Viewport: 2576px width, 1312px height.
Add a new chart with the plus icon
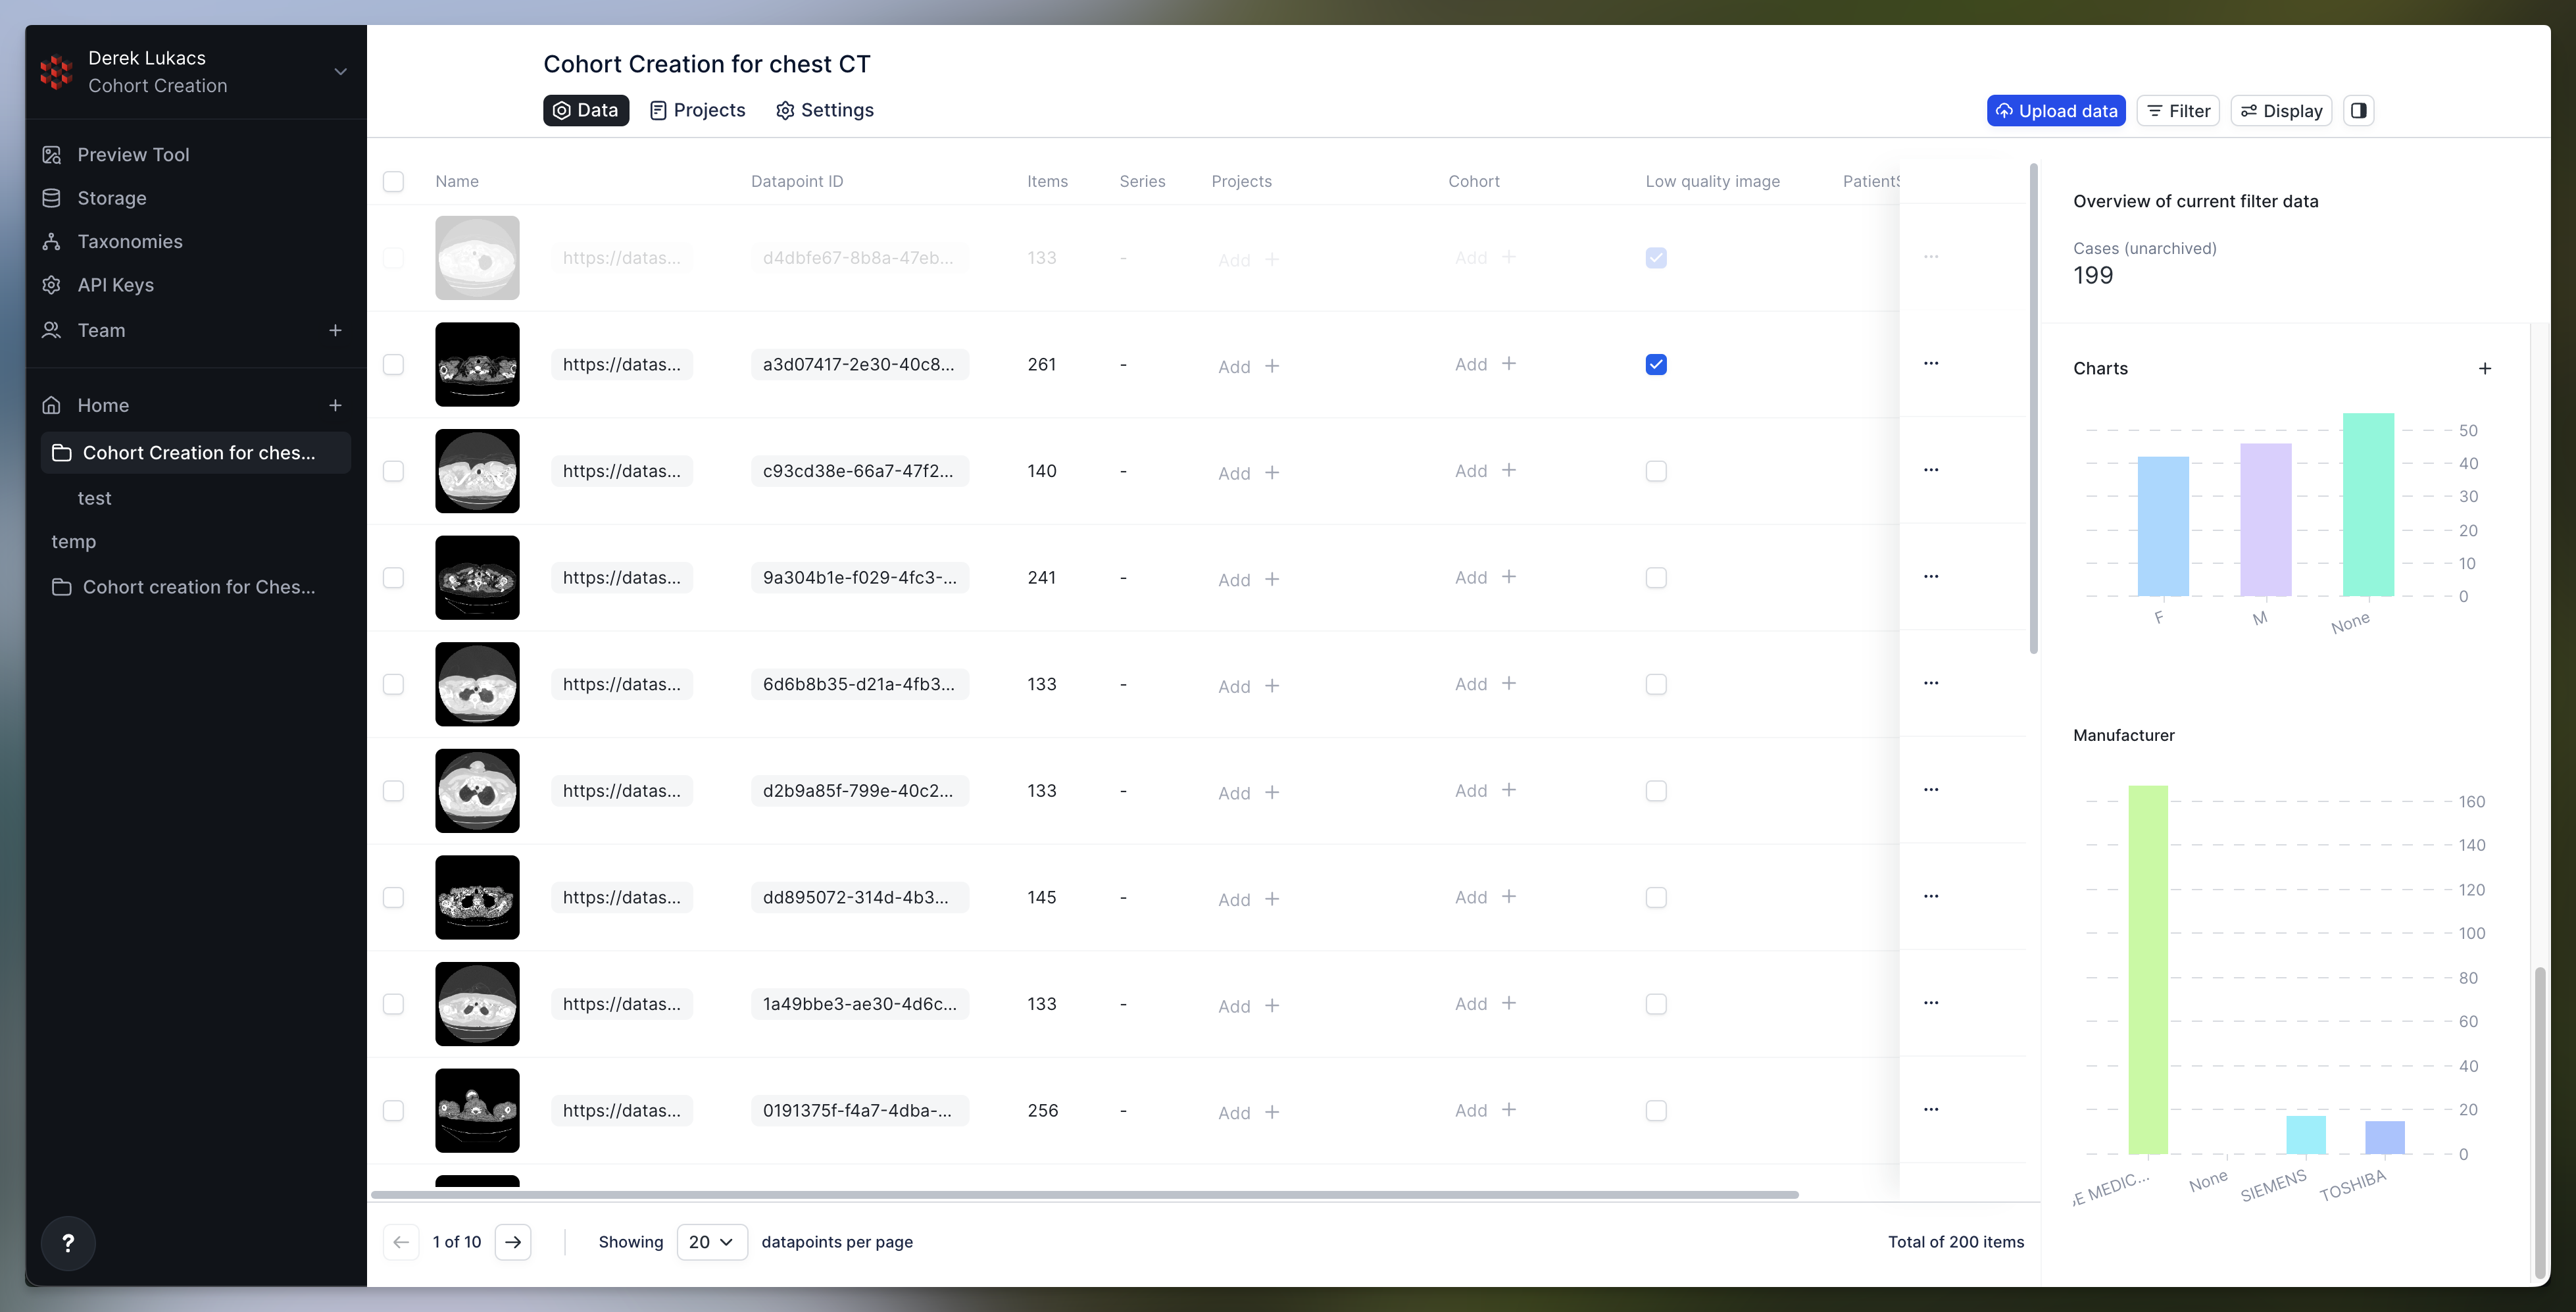[2485, 368]
